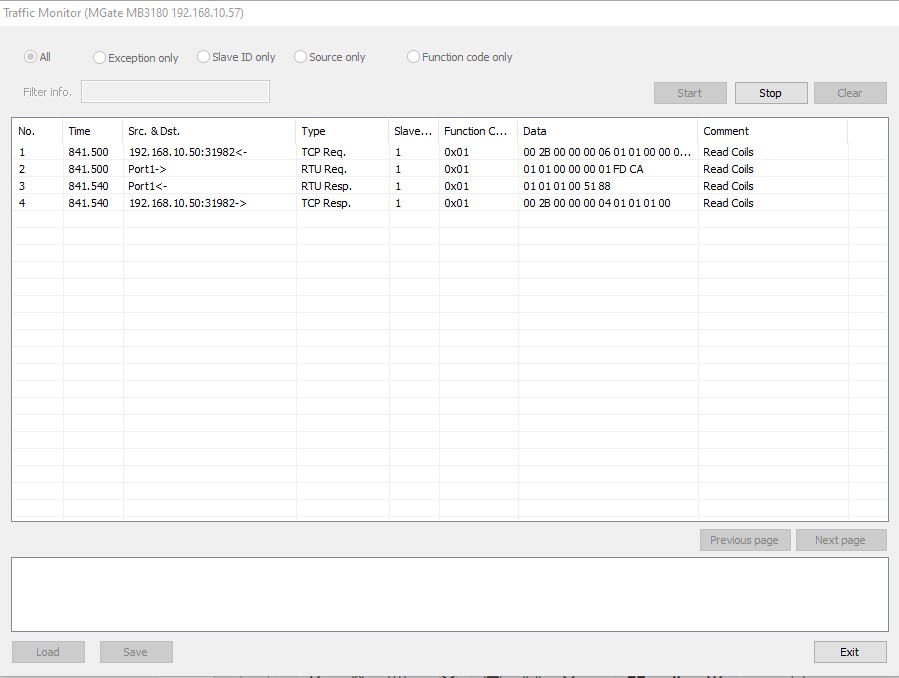Sort by the No. column header

point(37,131)
